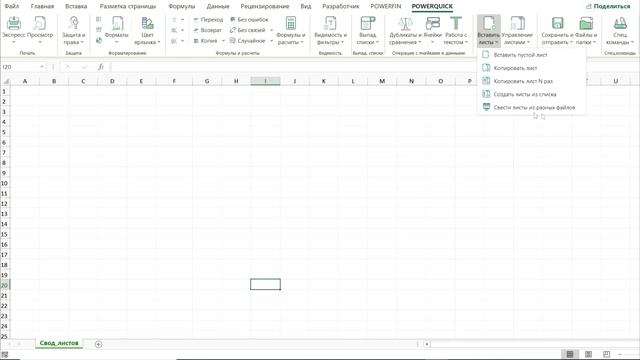
Task: Click the Без ошибок button
Action: click(x=249, y=20)
